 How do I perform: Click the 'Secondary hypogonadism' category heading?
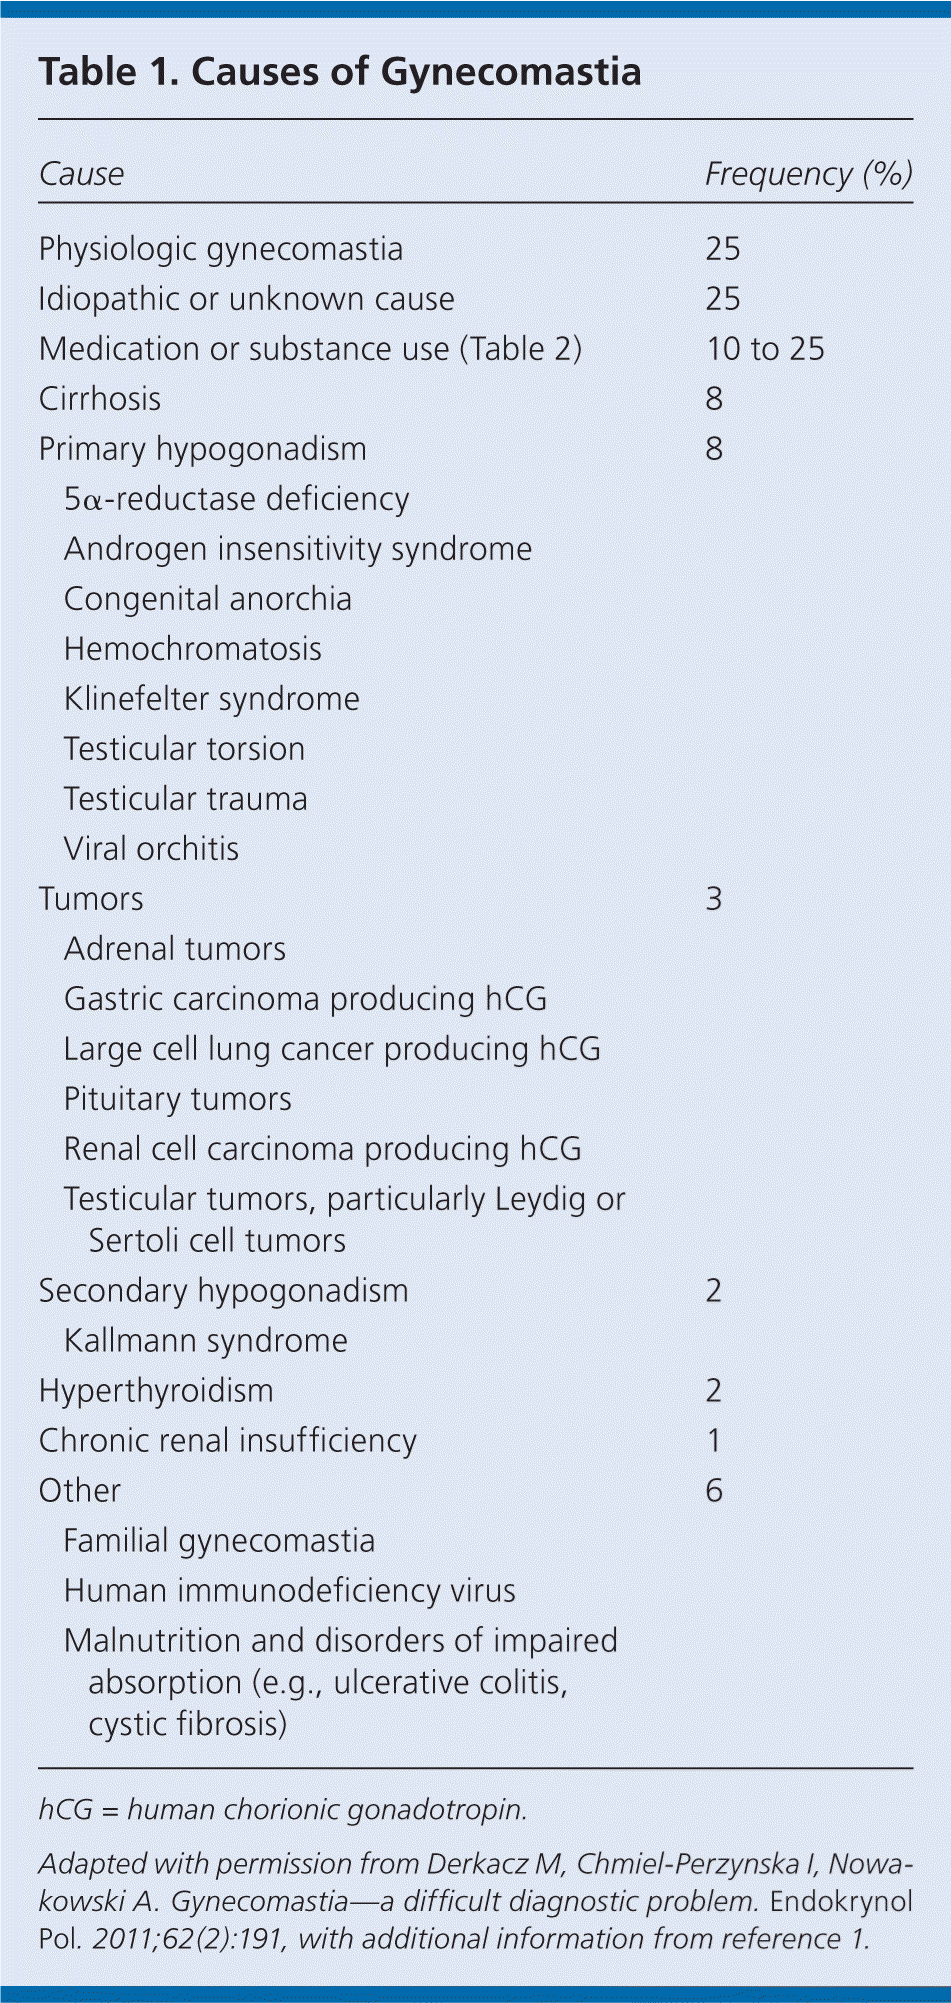point(223,1291)
